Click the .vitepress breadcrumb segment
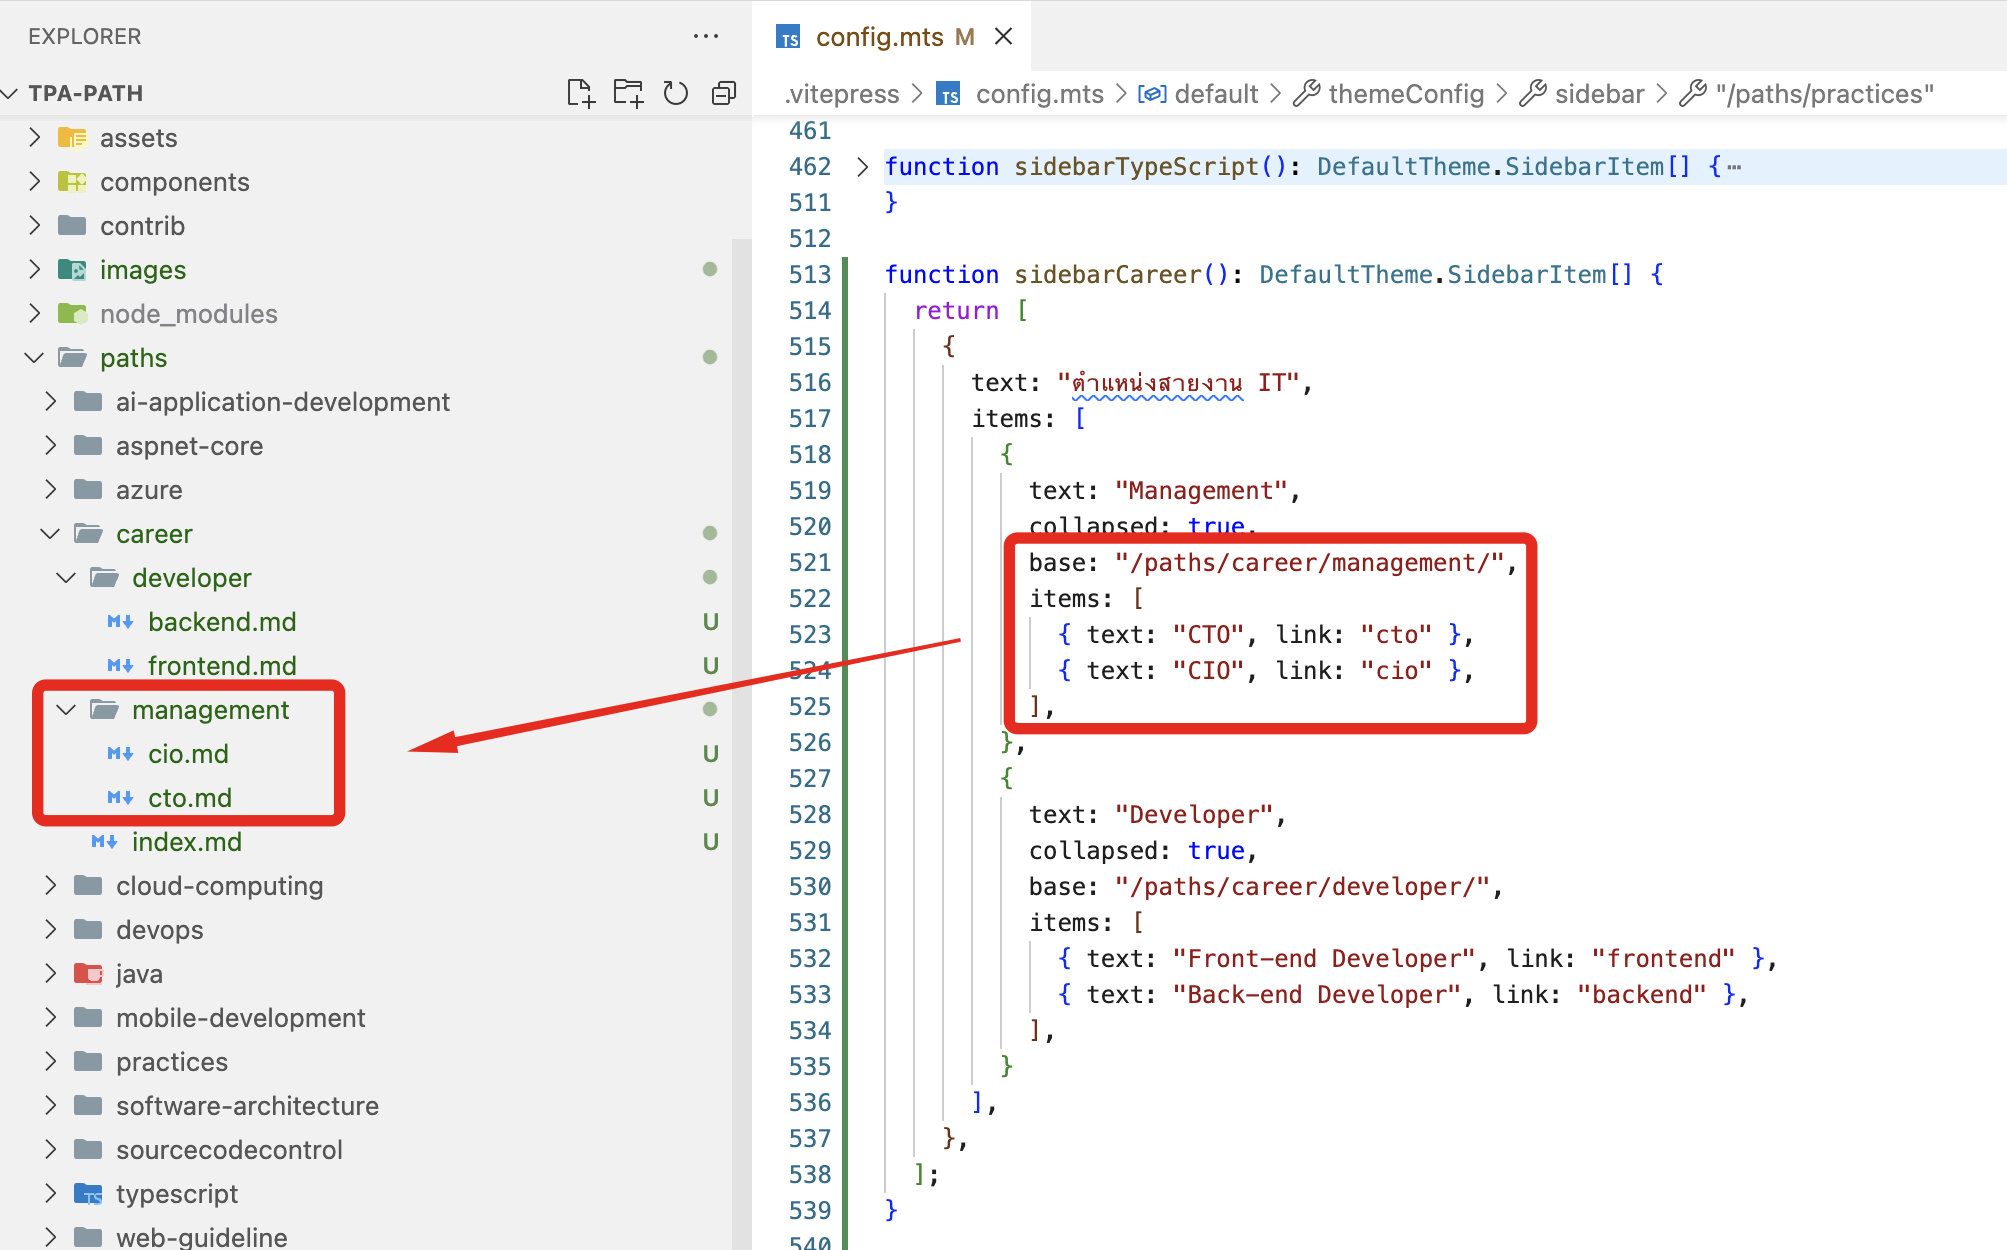This screenshot has width=2007, height=1250. click(x=843, y=94)
